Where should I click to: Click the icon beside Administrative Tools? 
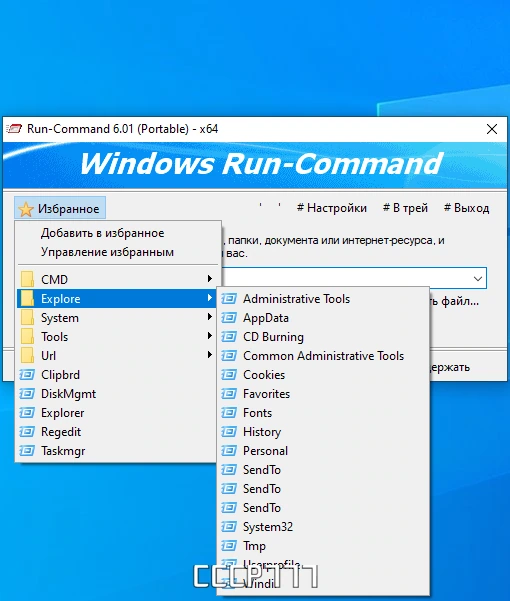[x=229, y=299]
